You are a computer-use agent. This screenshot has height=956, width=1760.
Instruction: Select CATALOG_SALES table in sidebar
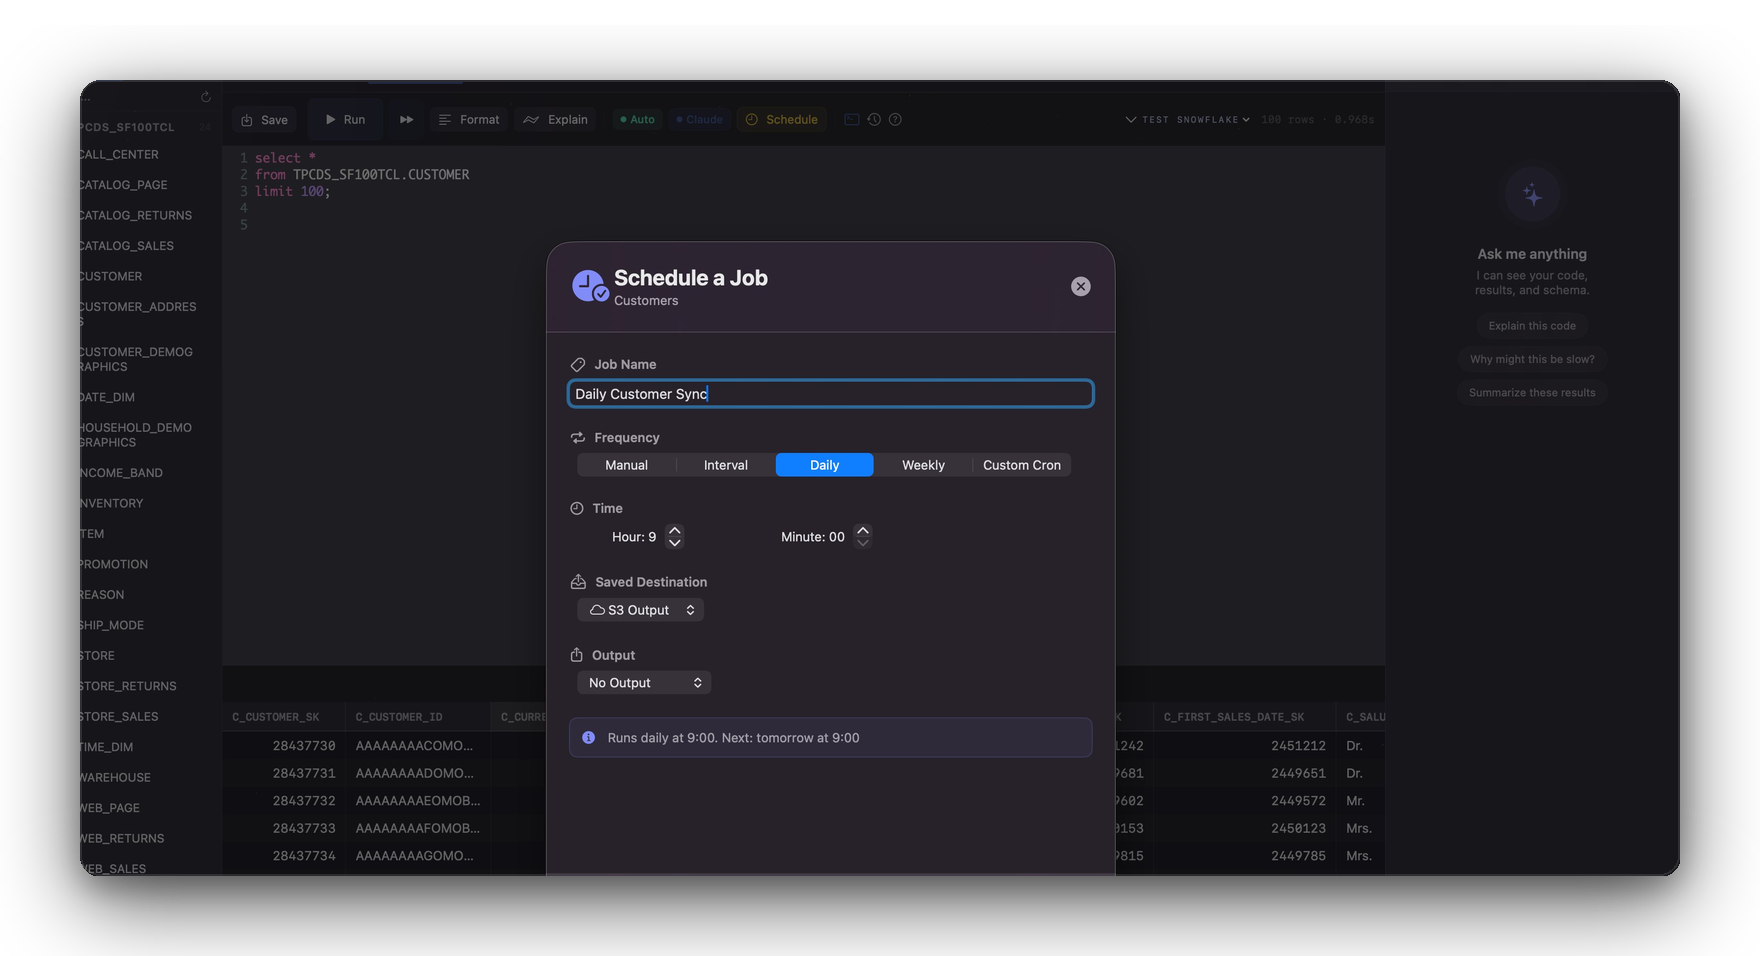pos(127,246)
